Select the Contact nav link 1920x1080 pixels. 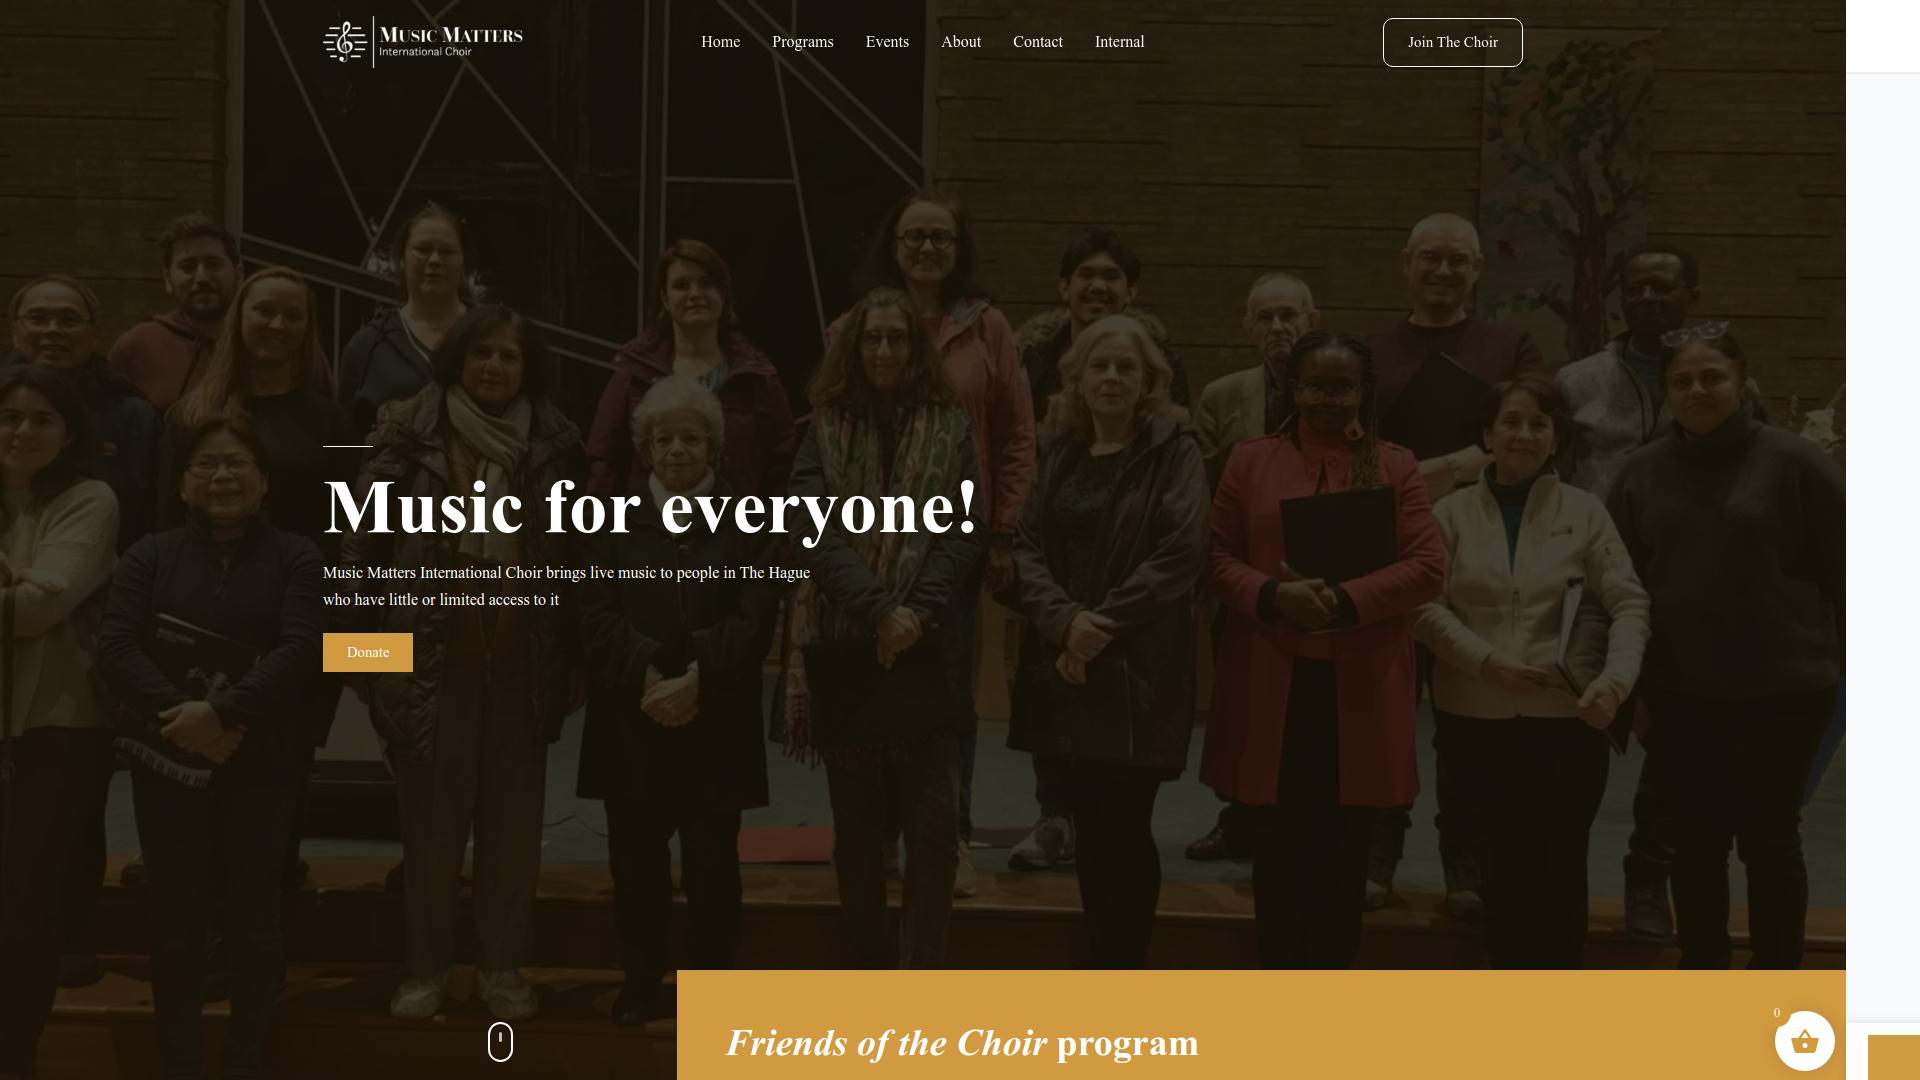(1038, 42)
